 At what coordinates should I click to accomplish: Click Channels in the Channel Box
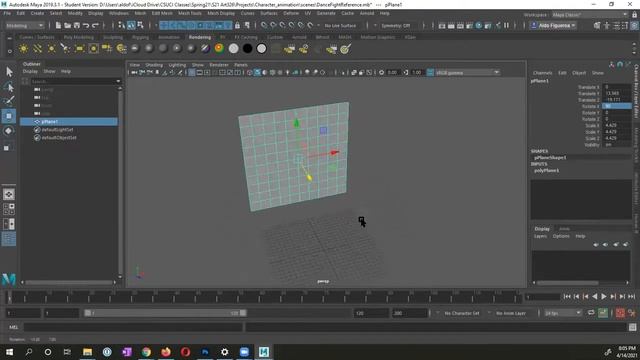point(542,73)
